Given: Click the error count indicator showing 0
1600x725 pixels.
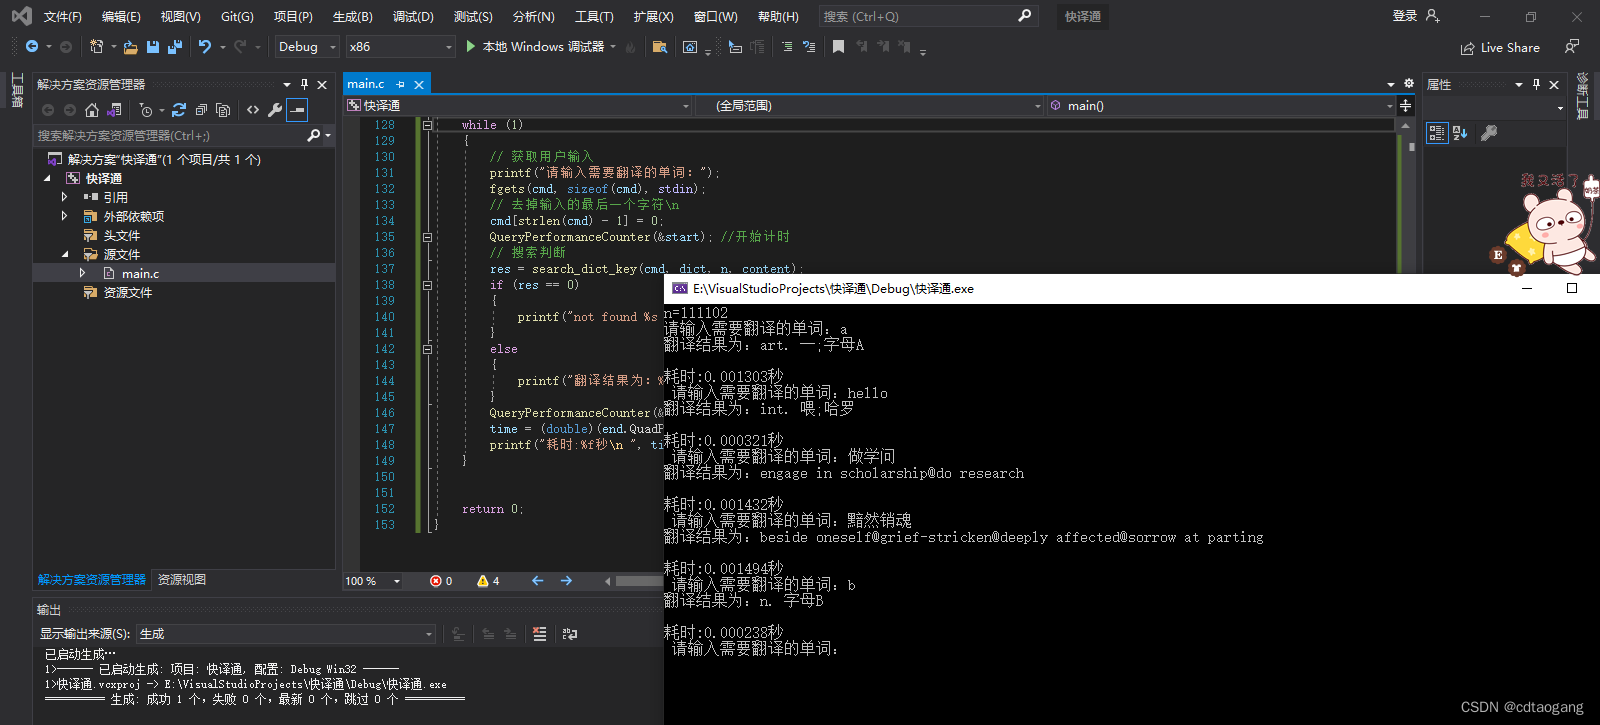Looking at the screenshot, I should [441, 581].
